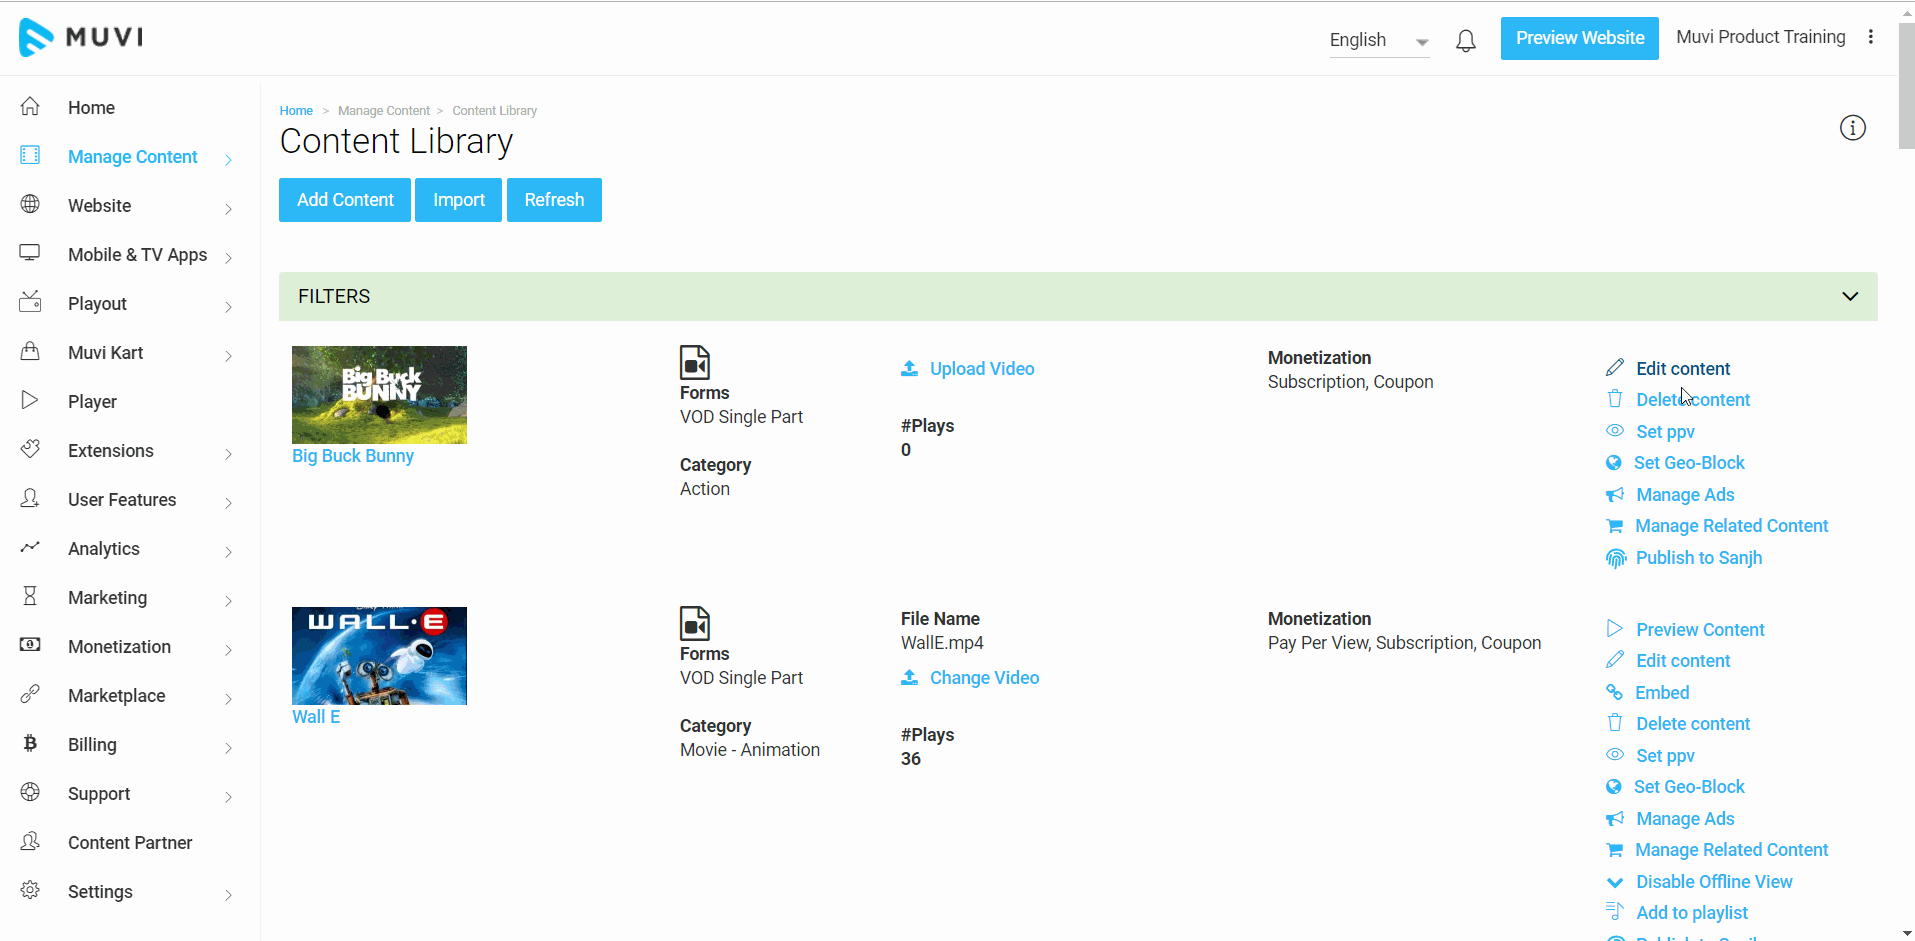Expand the Muvi Kart submenu arrow

[229, 355]
